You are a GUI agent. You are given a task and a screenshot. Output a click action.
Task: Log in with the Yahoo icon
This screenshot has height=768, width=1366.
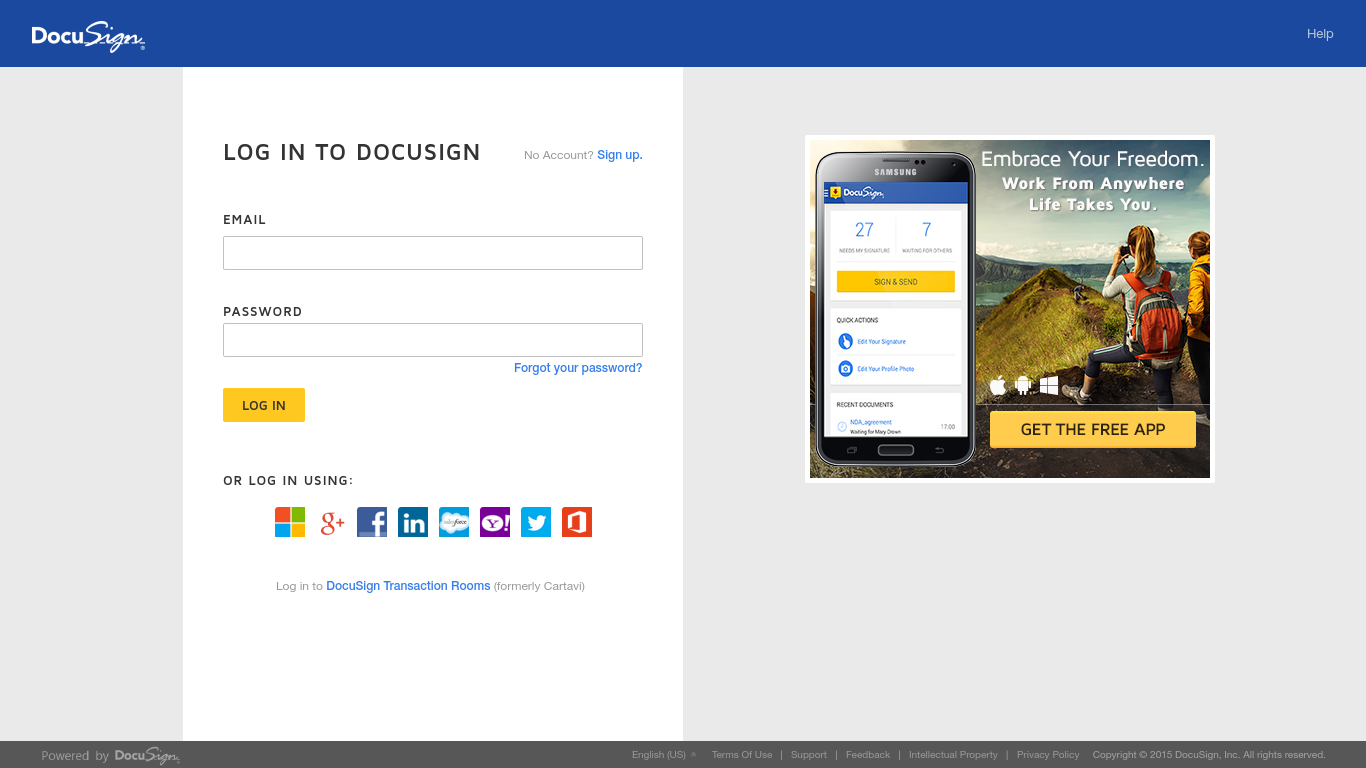(x=495, y=522)
